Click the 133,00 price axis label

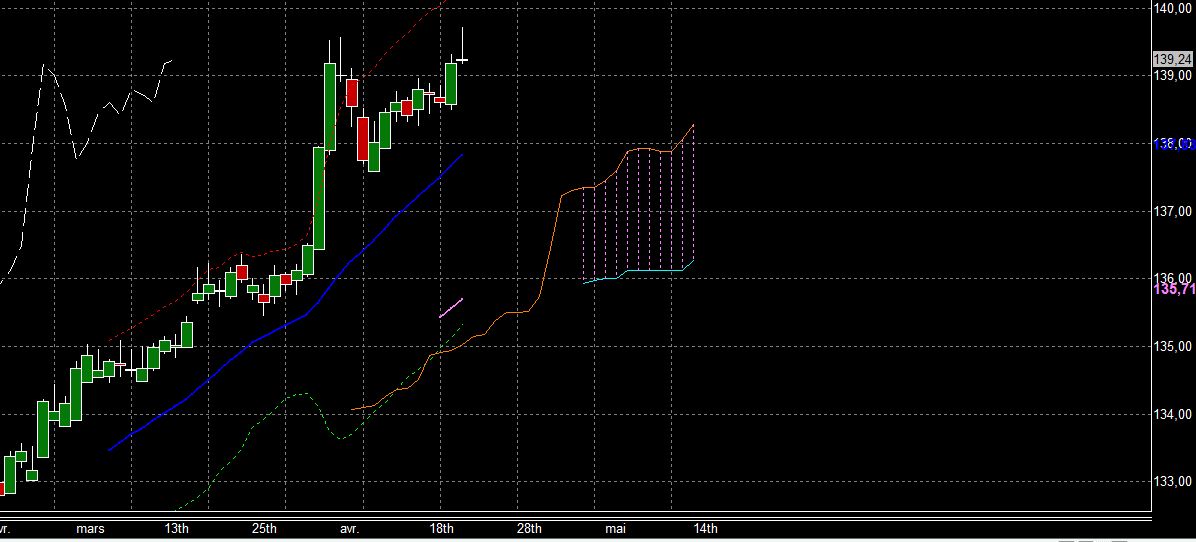(x=1174, y=482)
